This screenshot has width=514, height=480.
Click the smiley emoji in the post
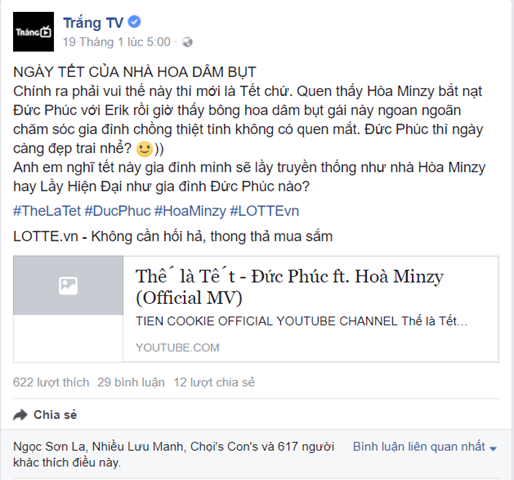click(x=145, y=149)
